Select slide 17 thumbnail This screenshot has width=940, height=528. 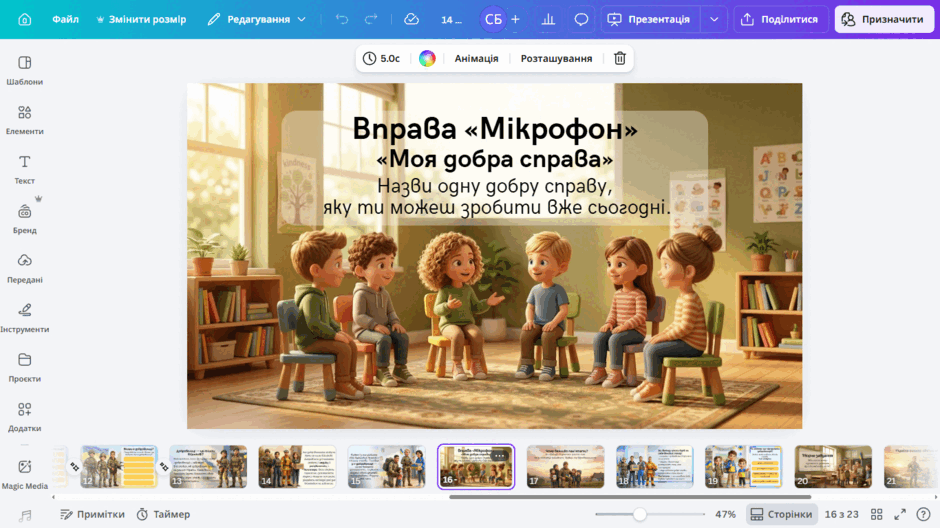point(565,466)
